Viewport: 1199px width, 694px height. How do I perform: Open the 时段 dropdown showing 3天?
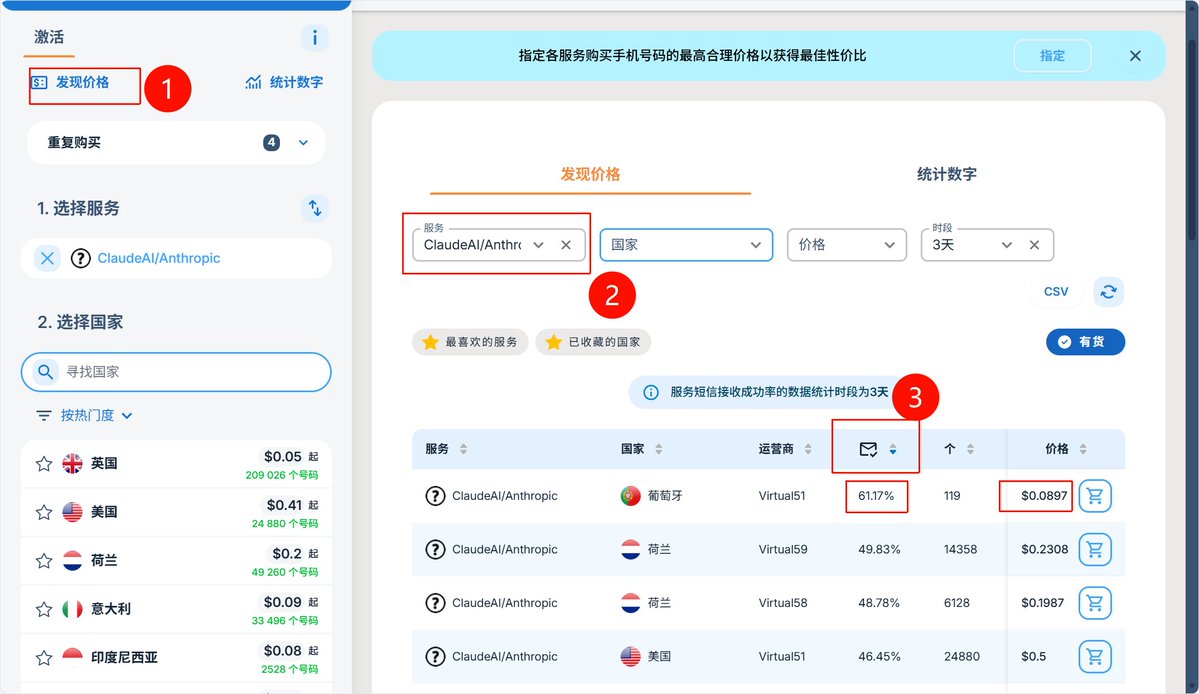click(1006, 245)
